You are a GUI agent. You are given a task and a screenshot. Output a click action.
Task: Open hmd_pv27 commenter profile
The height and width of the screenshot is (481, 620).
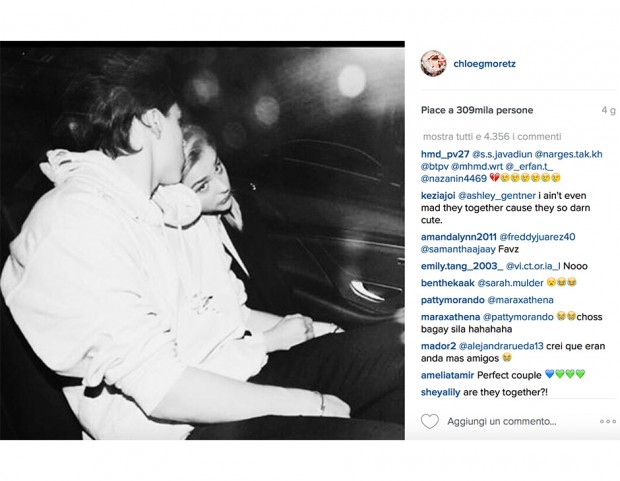(x=445, y=154)
